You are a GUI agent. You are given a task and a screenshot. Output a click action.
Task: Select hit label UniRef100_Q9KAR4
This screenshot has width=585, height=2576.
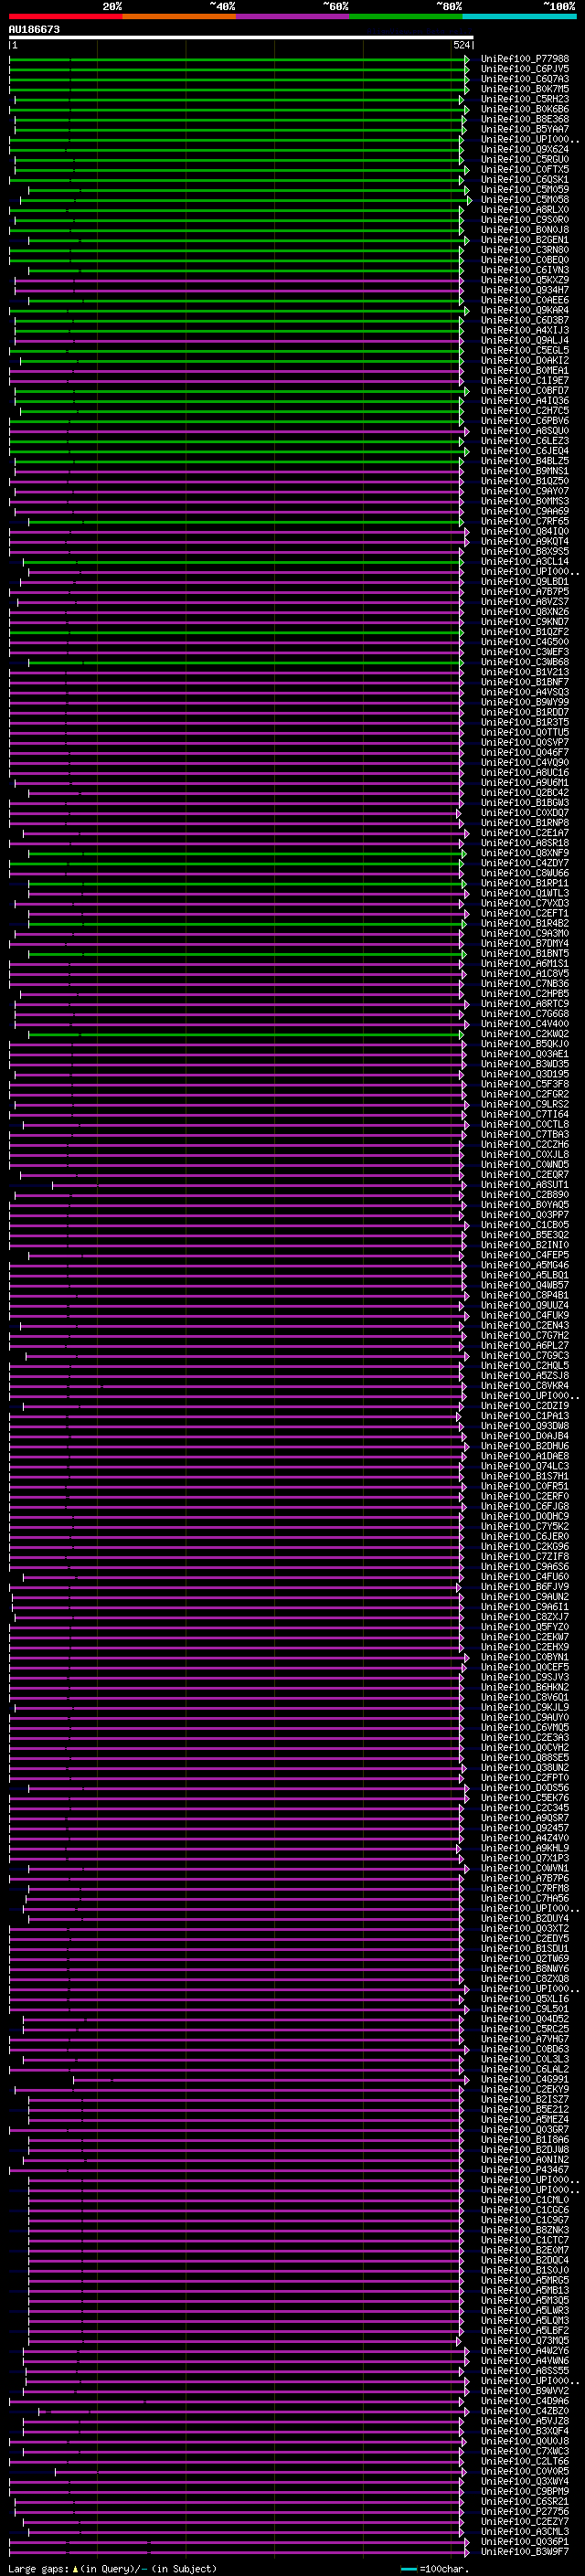[x=524, y=310]
